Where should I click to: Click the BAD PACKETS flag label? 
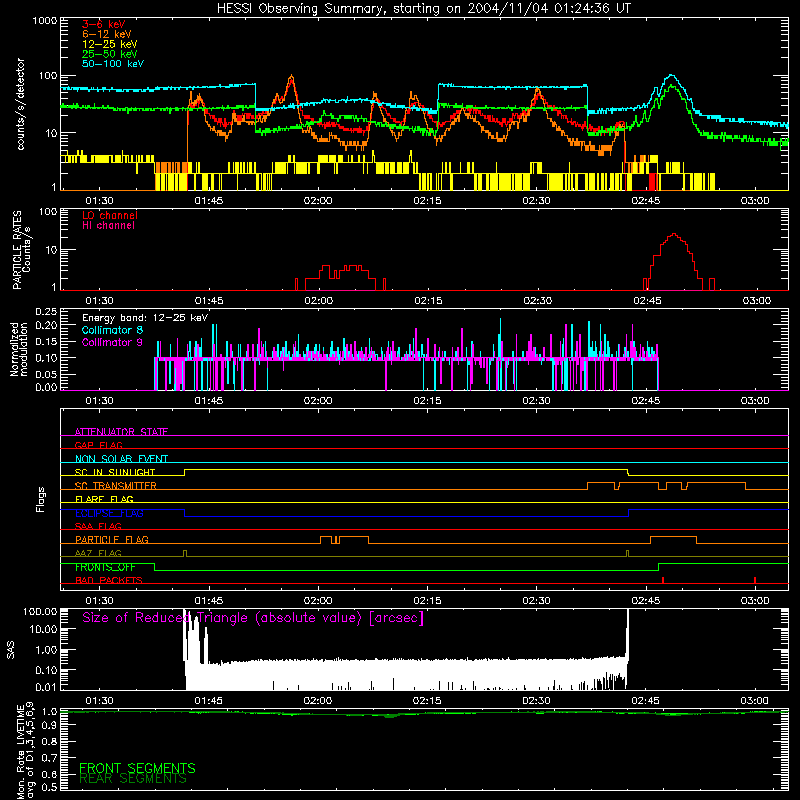109,580
